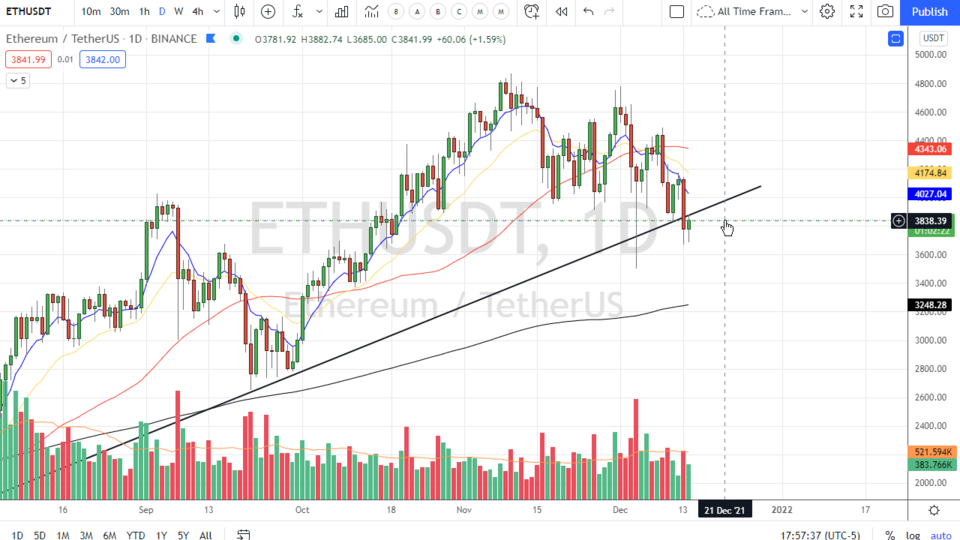The height and width of the screenshot is (540, 960).
Task: Click the compare or add symbol icon
Action: tap(268, 12)
